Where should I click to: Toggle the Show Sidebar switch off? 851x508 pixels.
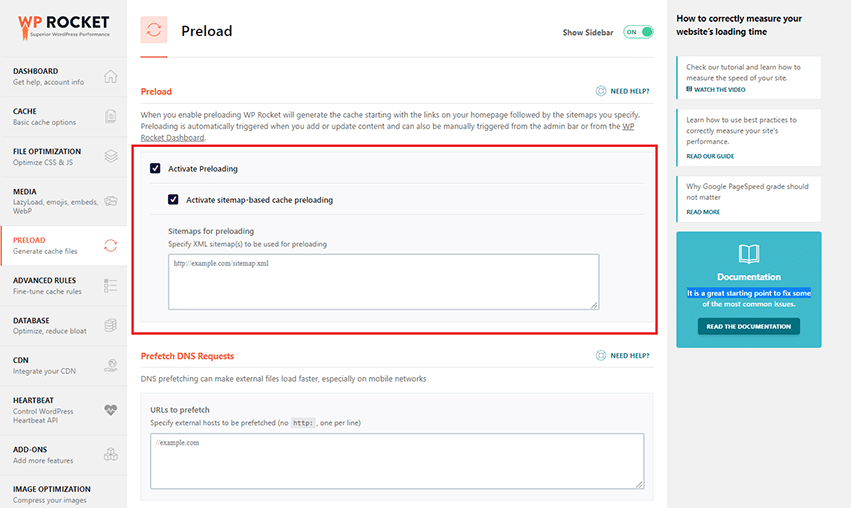[638, 32]
